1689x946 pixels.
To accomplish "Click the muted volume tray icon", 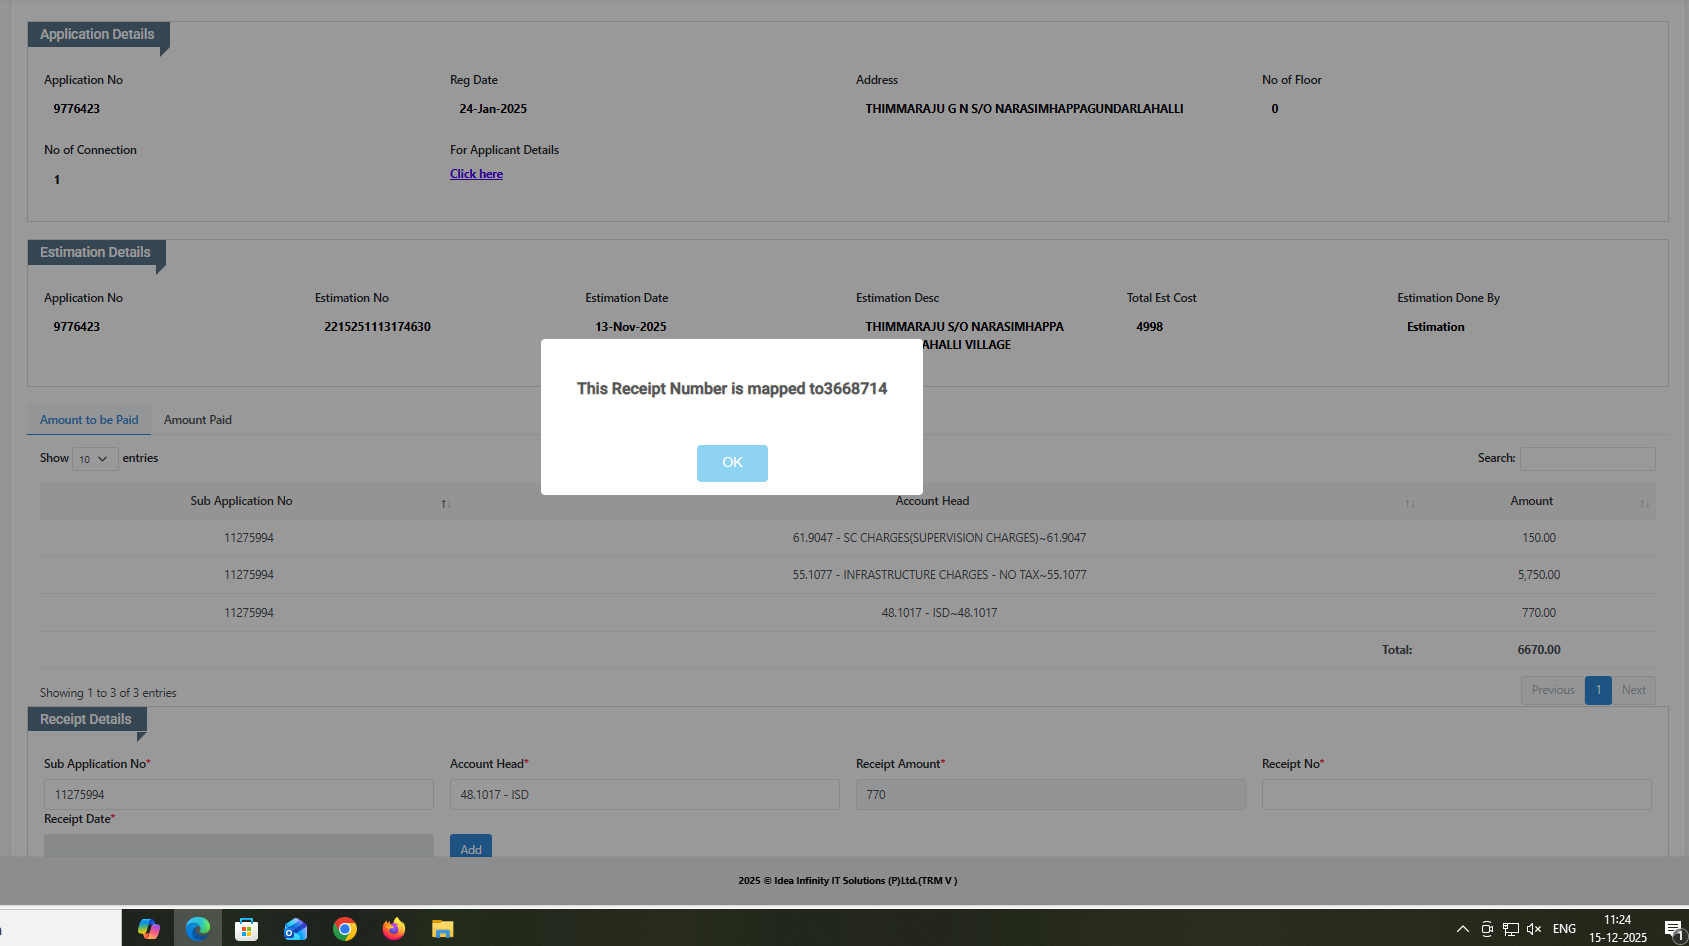I will [1534, 929].
